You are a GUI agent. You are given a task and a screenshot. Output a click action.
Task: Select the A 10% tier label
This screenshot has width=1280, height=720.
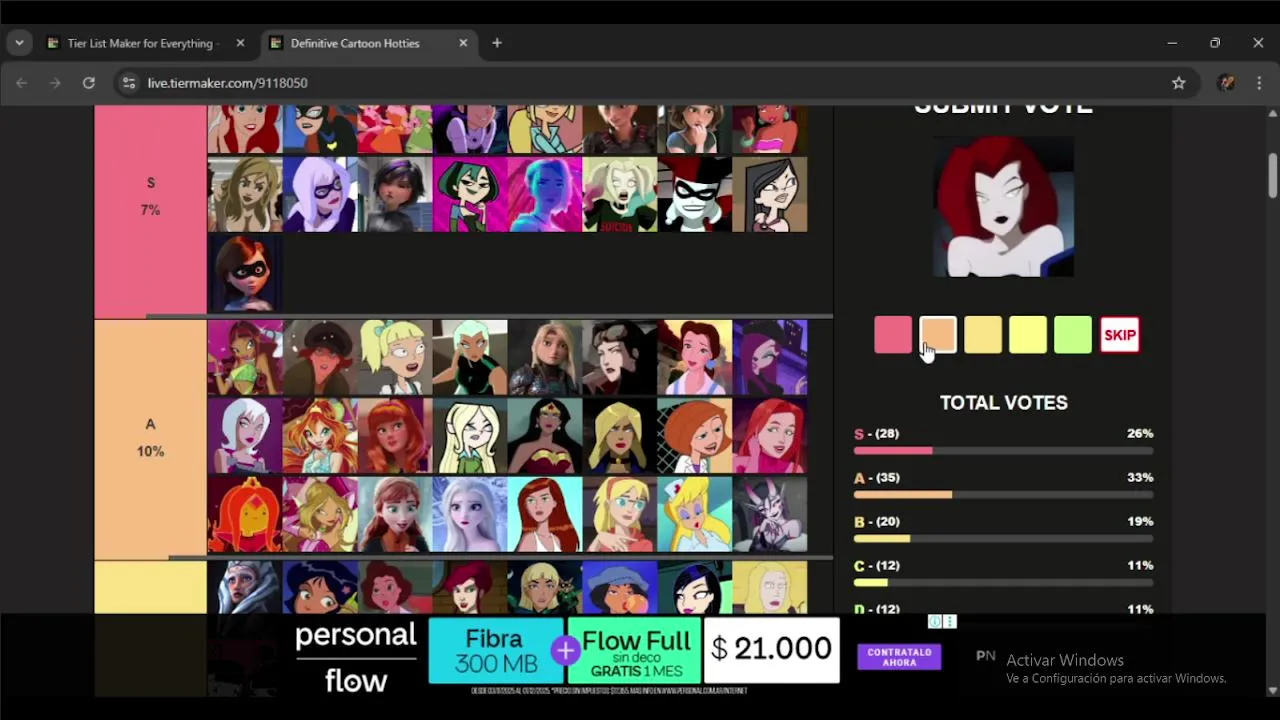click(151, 438)
